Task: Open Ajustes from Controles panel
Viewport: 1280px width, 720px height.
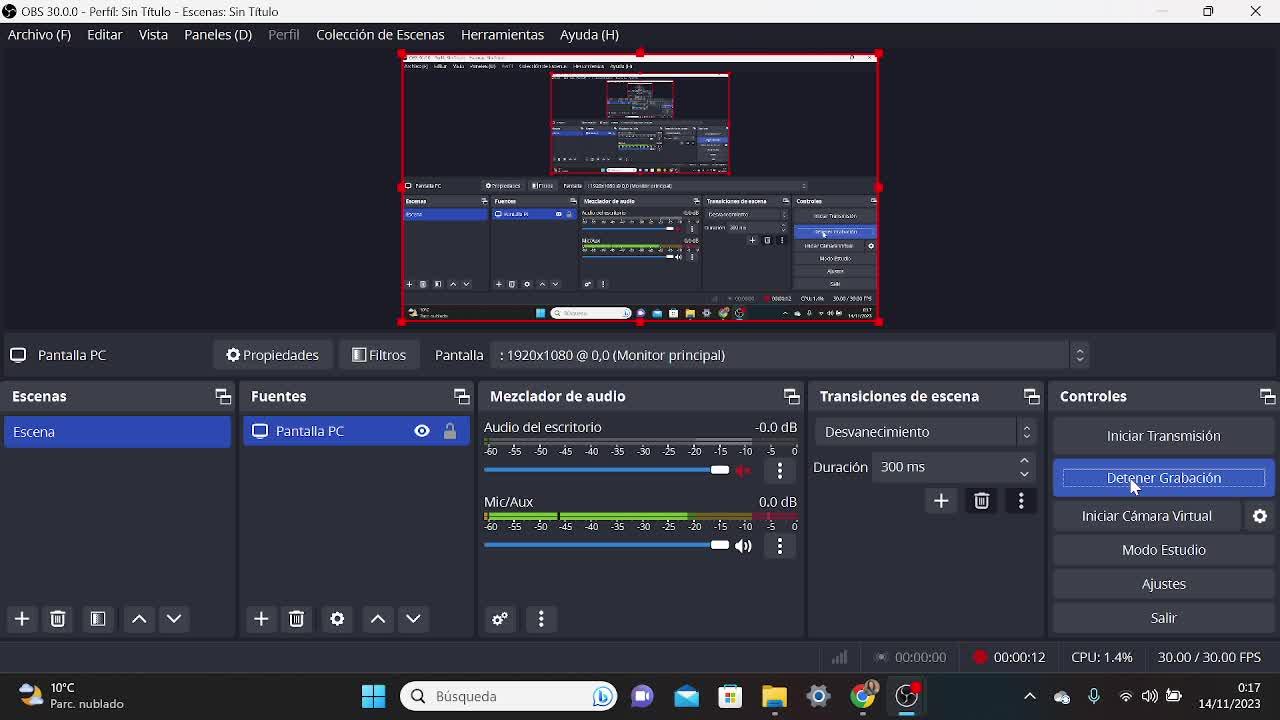Action: tap(1163, 584)
